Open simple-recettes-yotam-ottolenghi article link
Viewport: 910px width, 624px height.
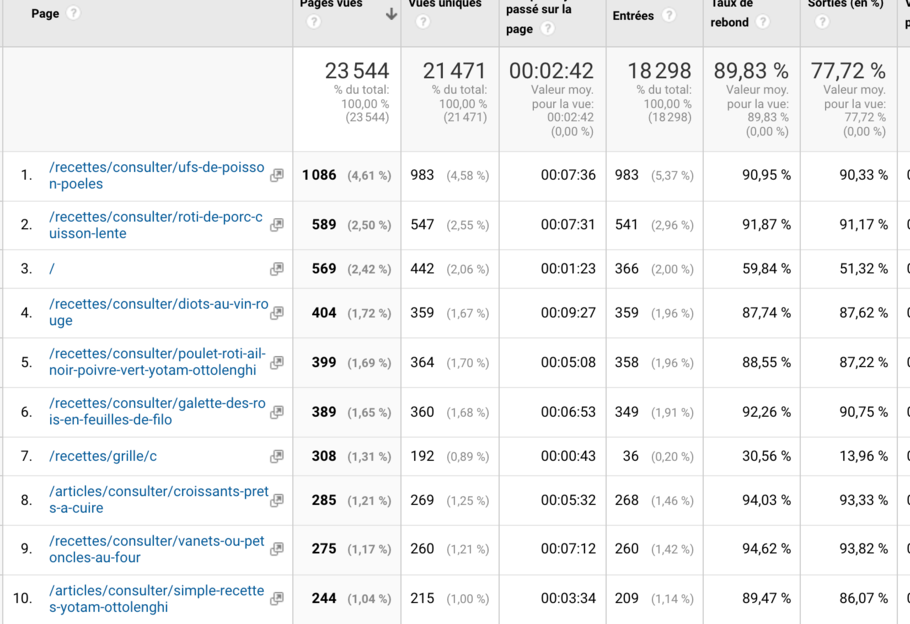point(156,598)
